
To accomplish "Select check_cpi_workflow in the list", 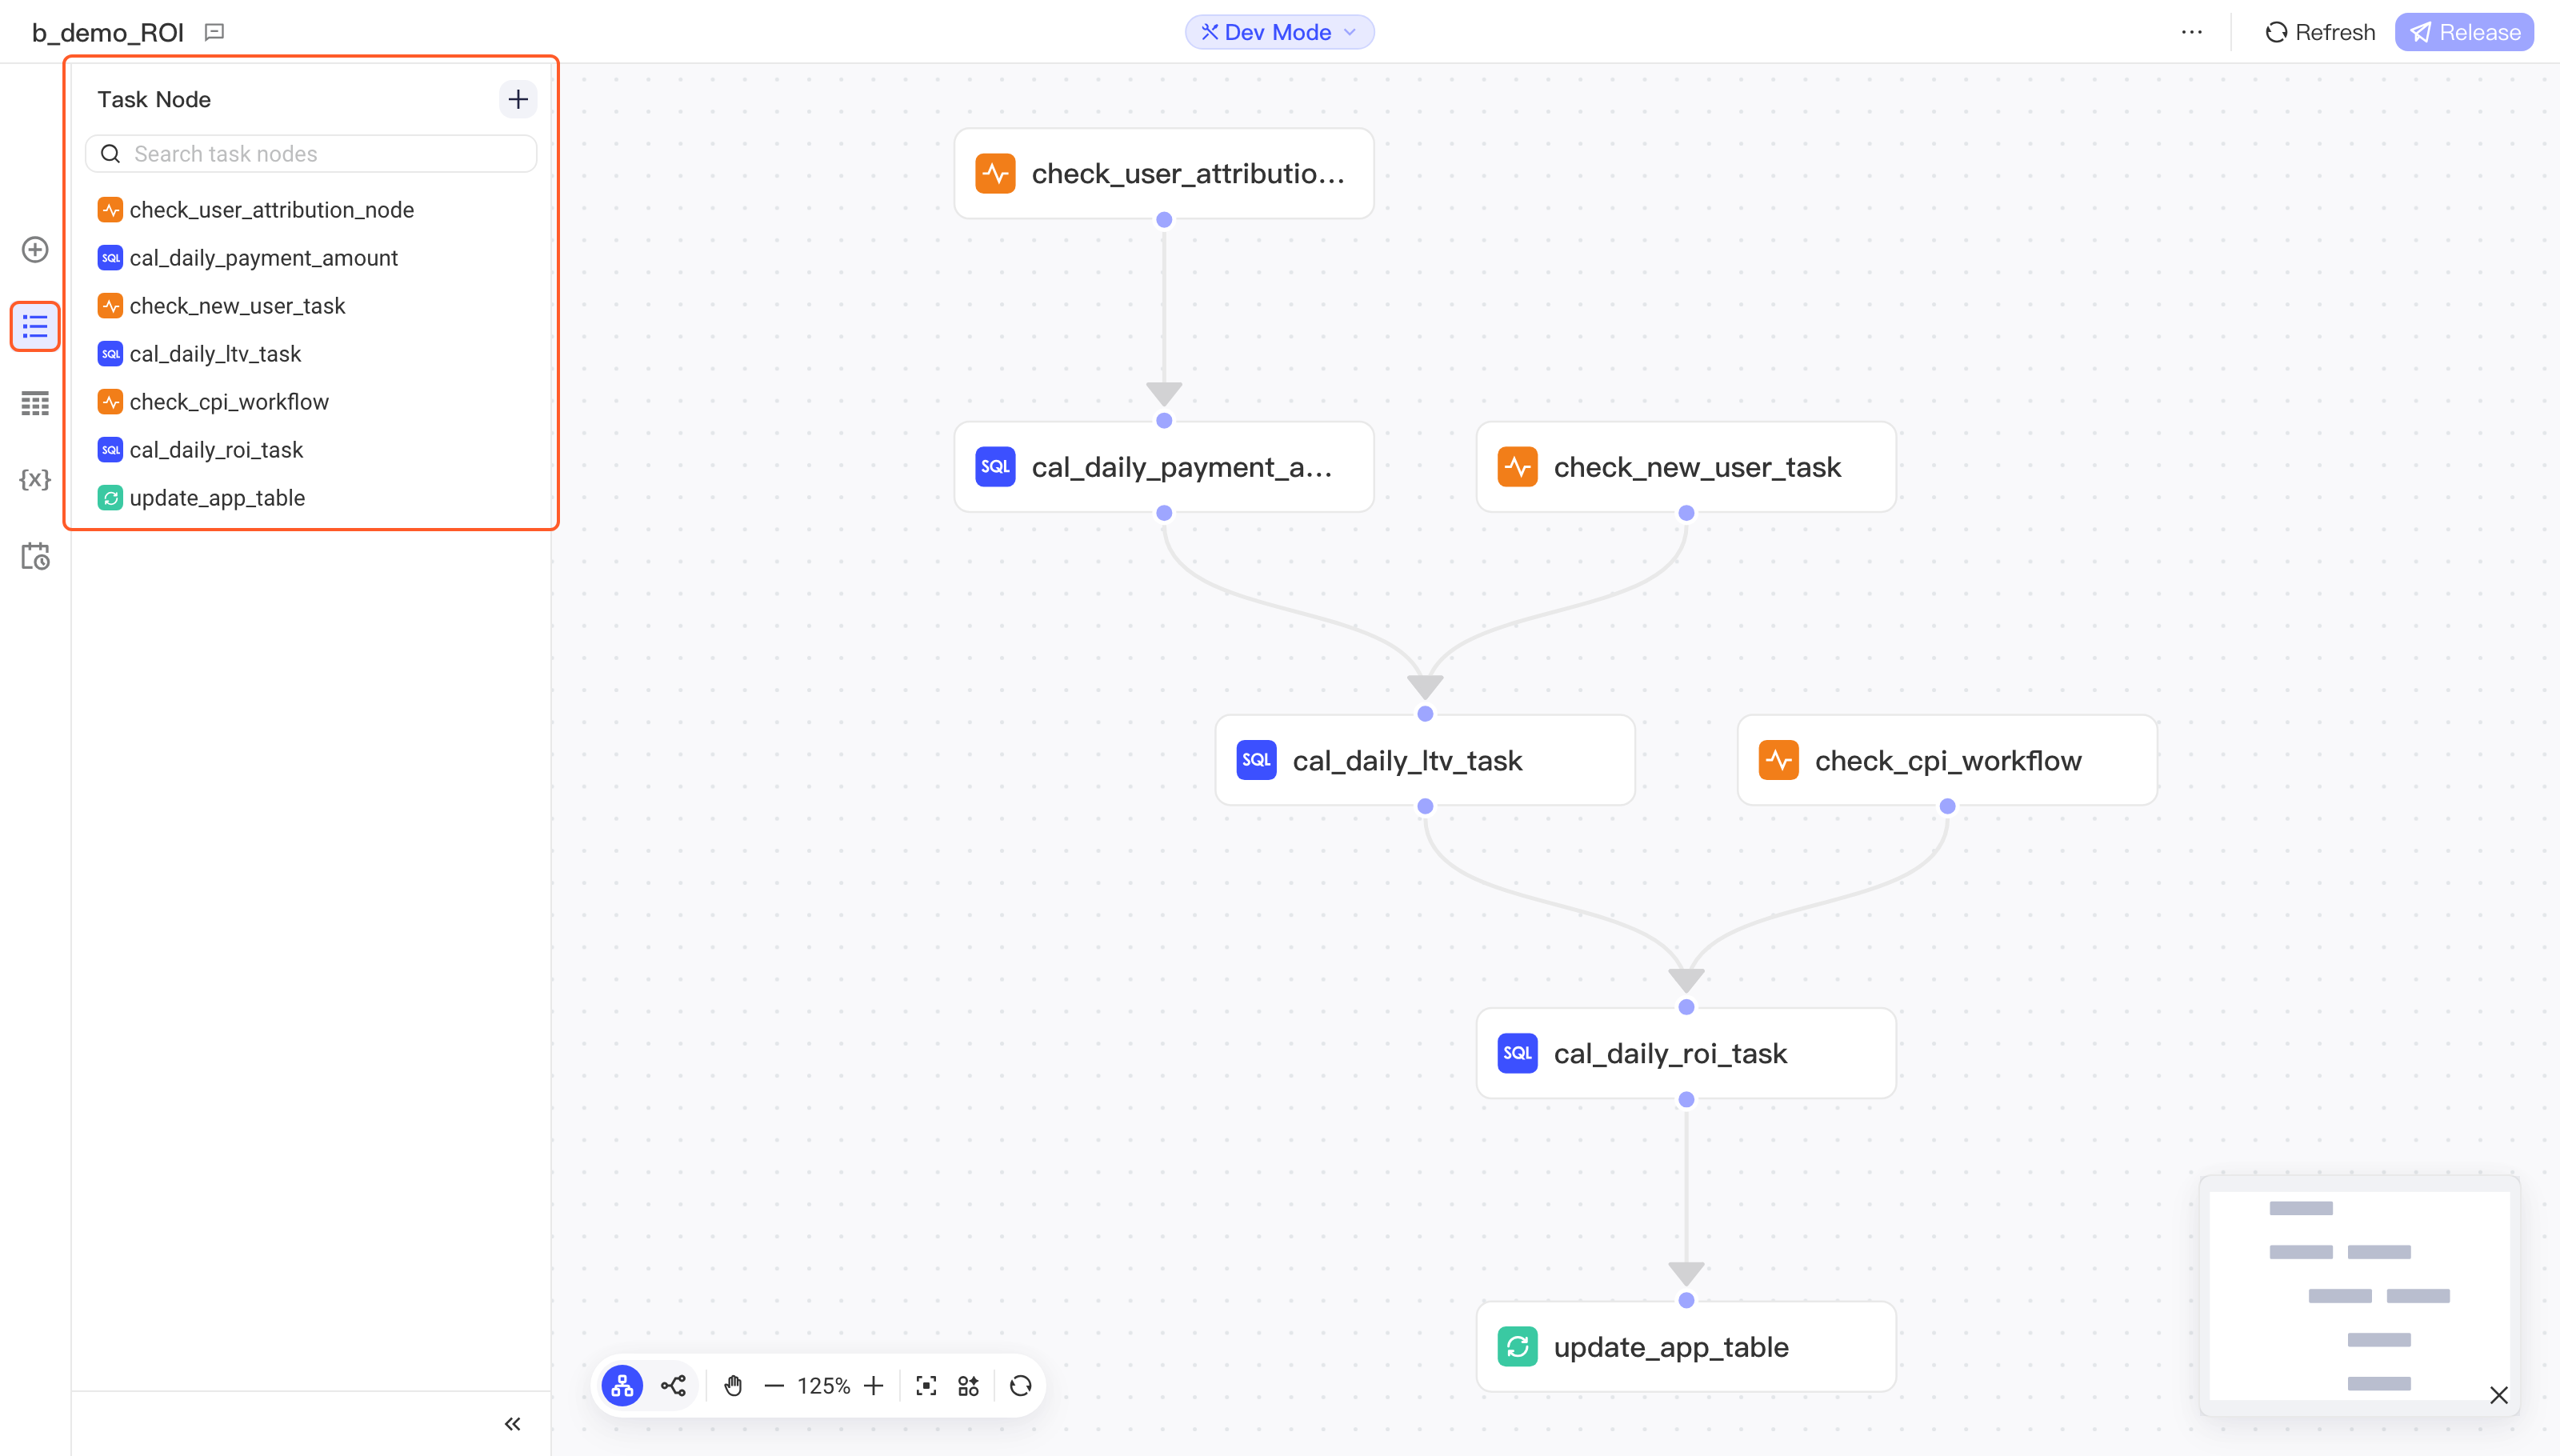I will coord(311,402).
